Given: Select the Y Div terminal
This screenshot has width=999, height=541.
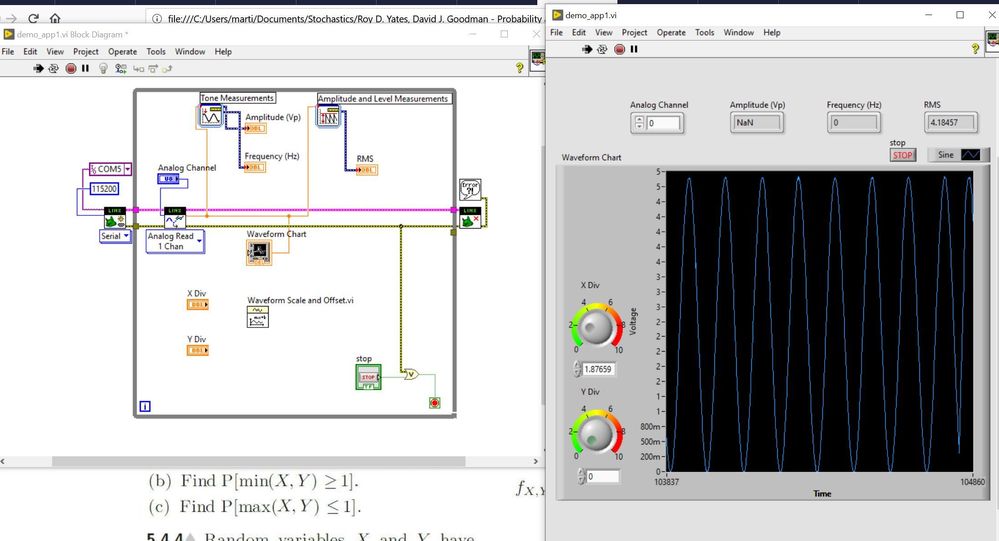Looking at the screenshot, I should tap(198, 350).
